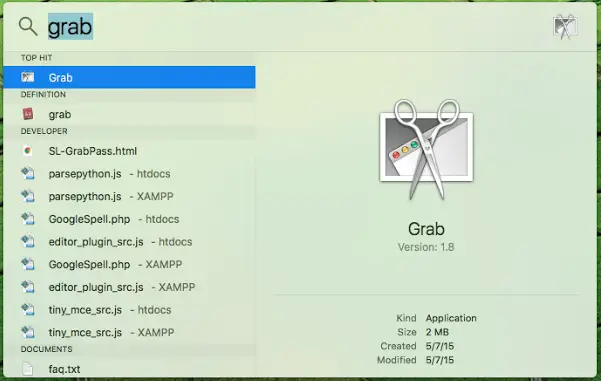Image resolution: width=601 pixels, height=381 pixels.
Task: Select tiny_mce_src.js in htdocs
Action: (x=130, y=309)
